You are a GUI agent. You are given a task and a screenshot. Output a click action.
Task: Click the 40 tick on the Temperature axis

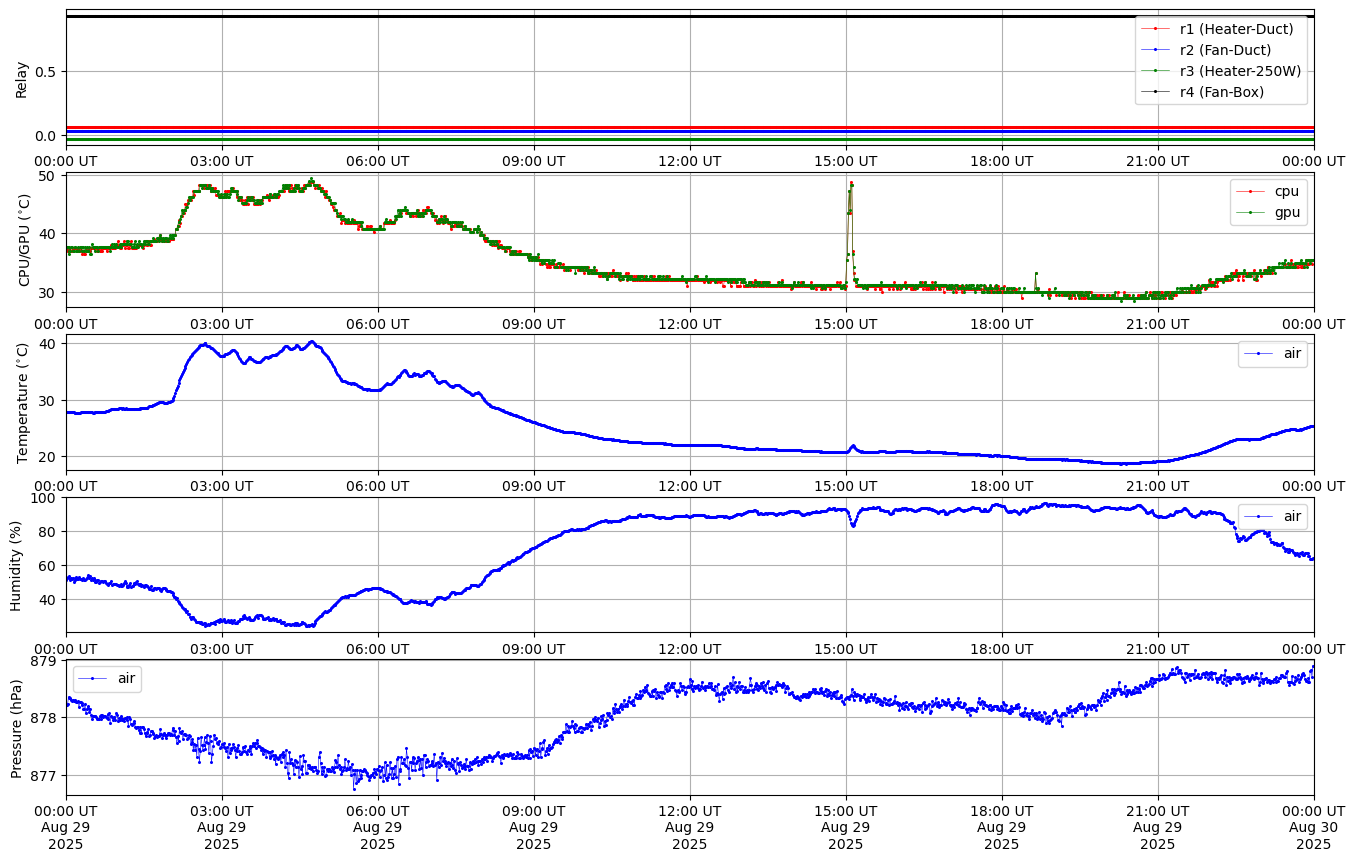click(49, 343)
